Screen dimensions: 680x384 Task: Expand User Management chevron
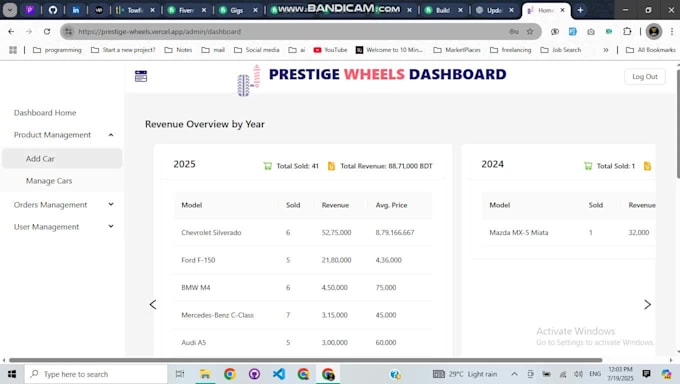tap(111, 226)
